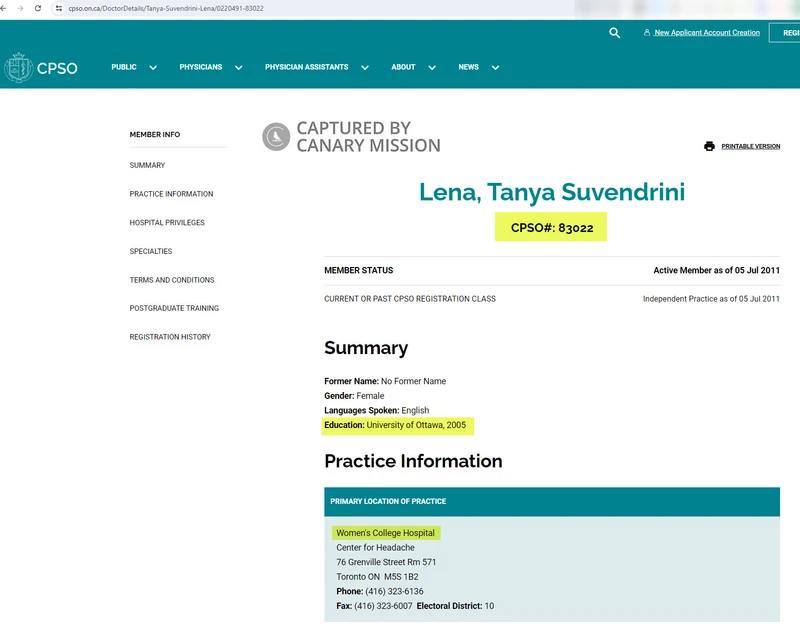Expand the Physician Assistants chevron

click(x=365, y=67)
